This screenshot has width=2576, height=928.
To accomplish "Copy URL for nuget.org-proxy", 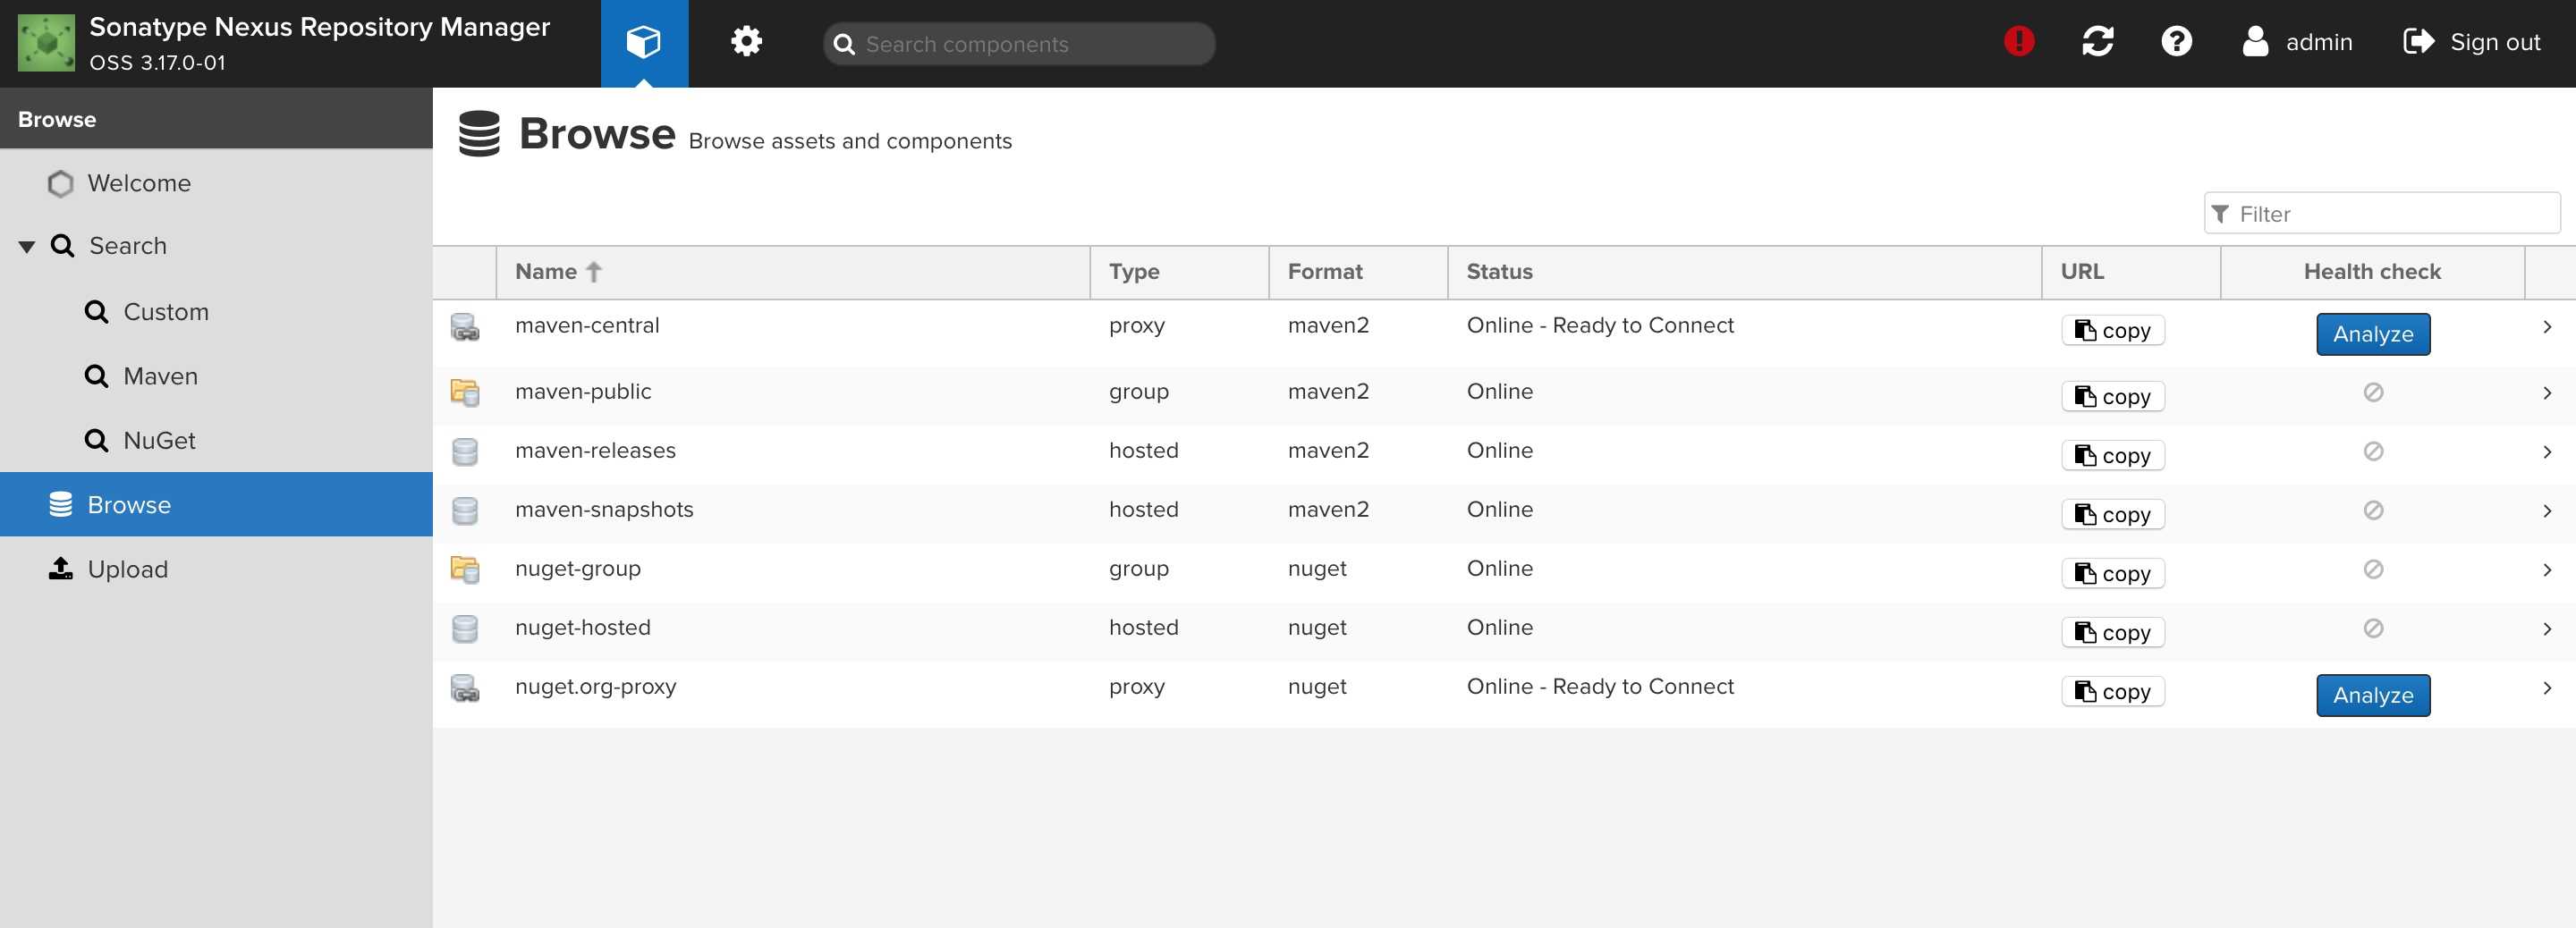I will (2113, 691).
